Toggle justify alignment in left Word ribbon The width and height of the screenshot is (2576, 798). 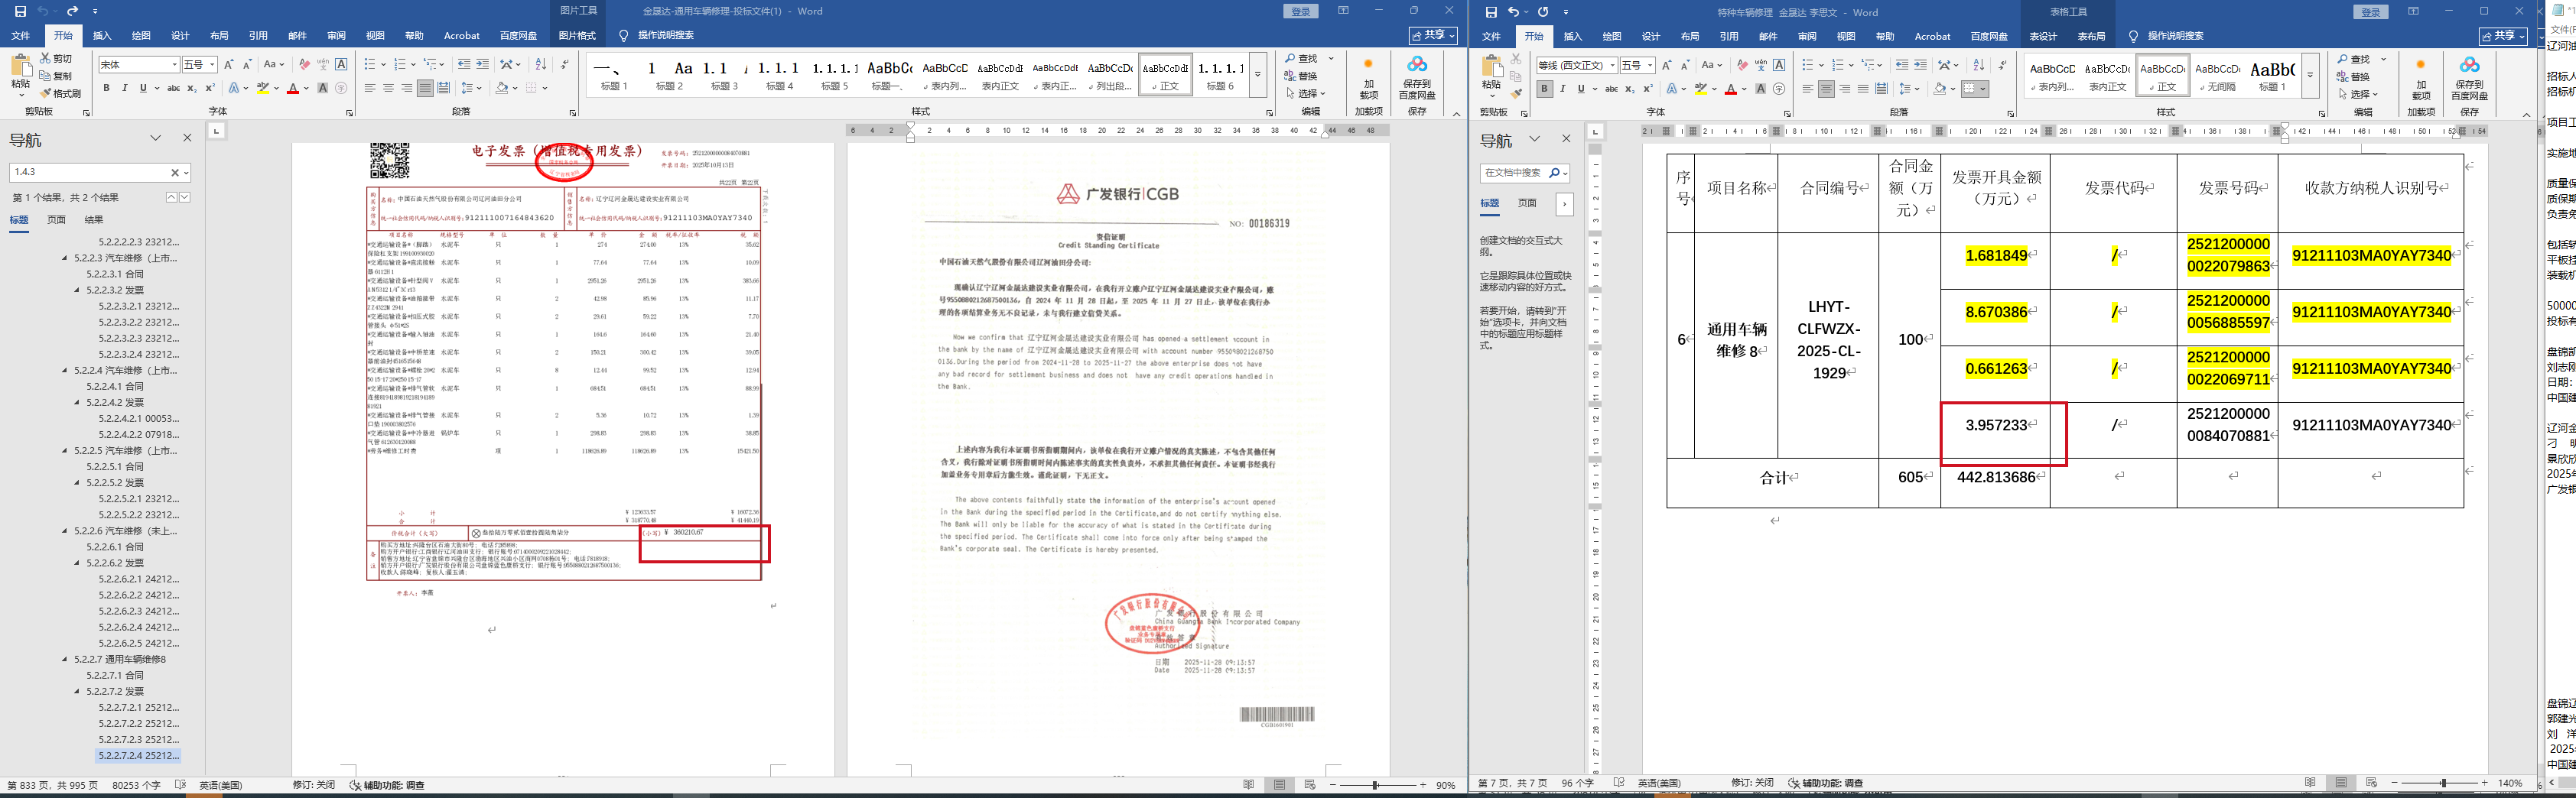425,88
